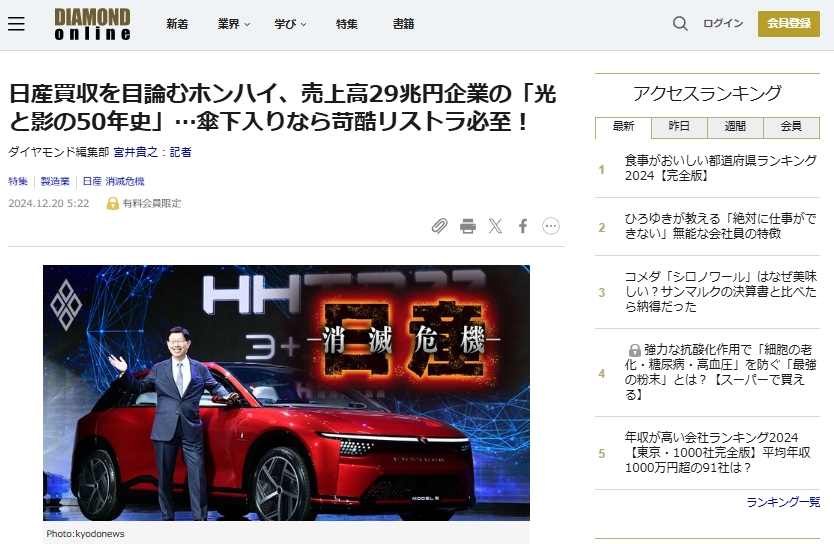This screenshot has width=834, height=544.
Task: Click ダイヤモンド編集部 text
Action: tap(59, 152)
